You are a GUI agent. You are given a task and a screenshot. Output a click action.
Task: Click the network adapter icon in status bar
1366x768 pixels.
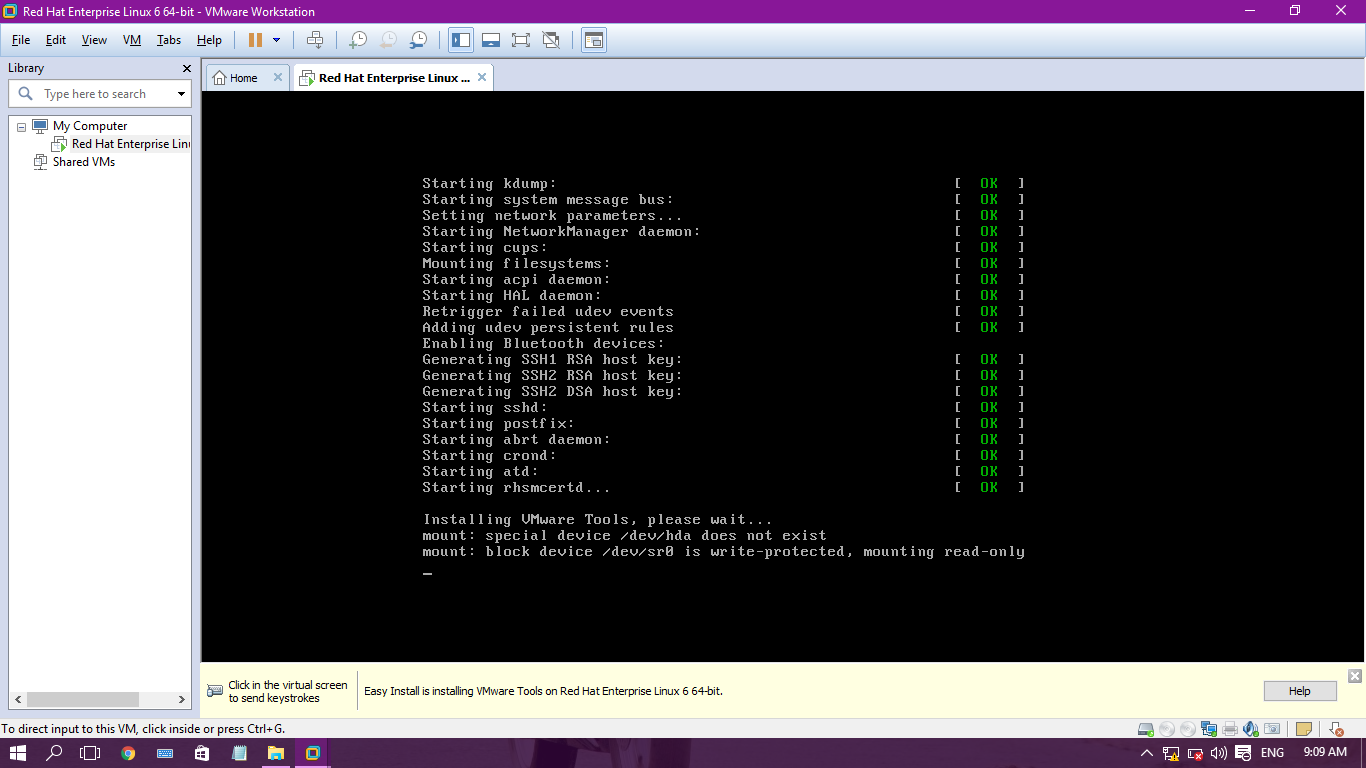(1209, 729)
